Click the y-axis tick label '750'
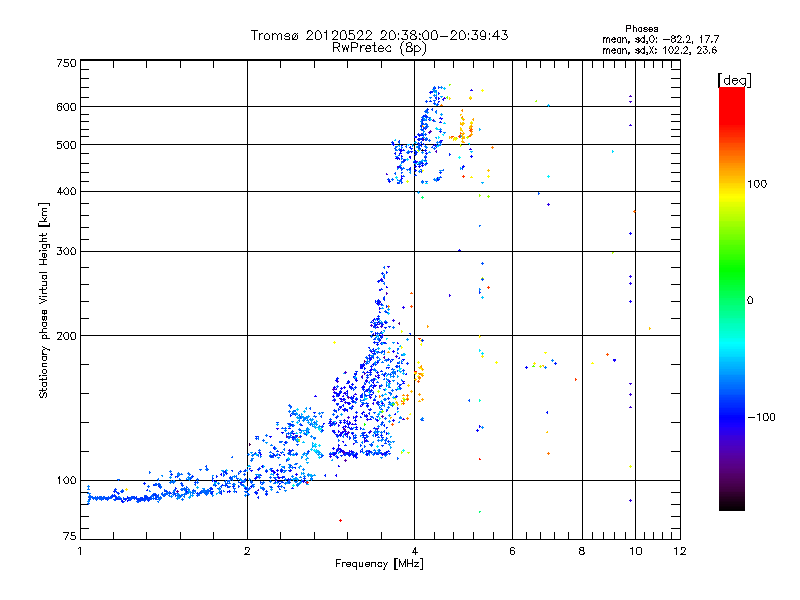This screenshot has width=800, height=600. [x=66, y=63]
